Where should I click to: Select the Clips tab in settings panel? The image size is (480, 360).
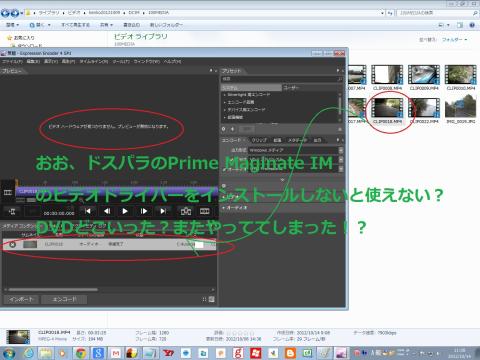coord(259,140)
